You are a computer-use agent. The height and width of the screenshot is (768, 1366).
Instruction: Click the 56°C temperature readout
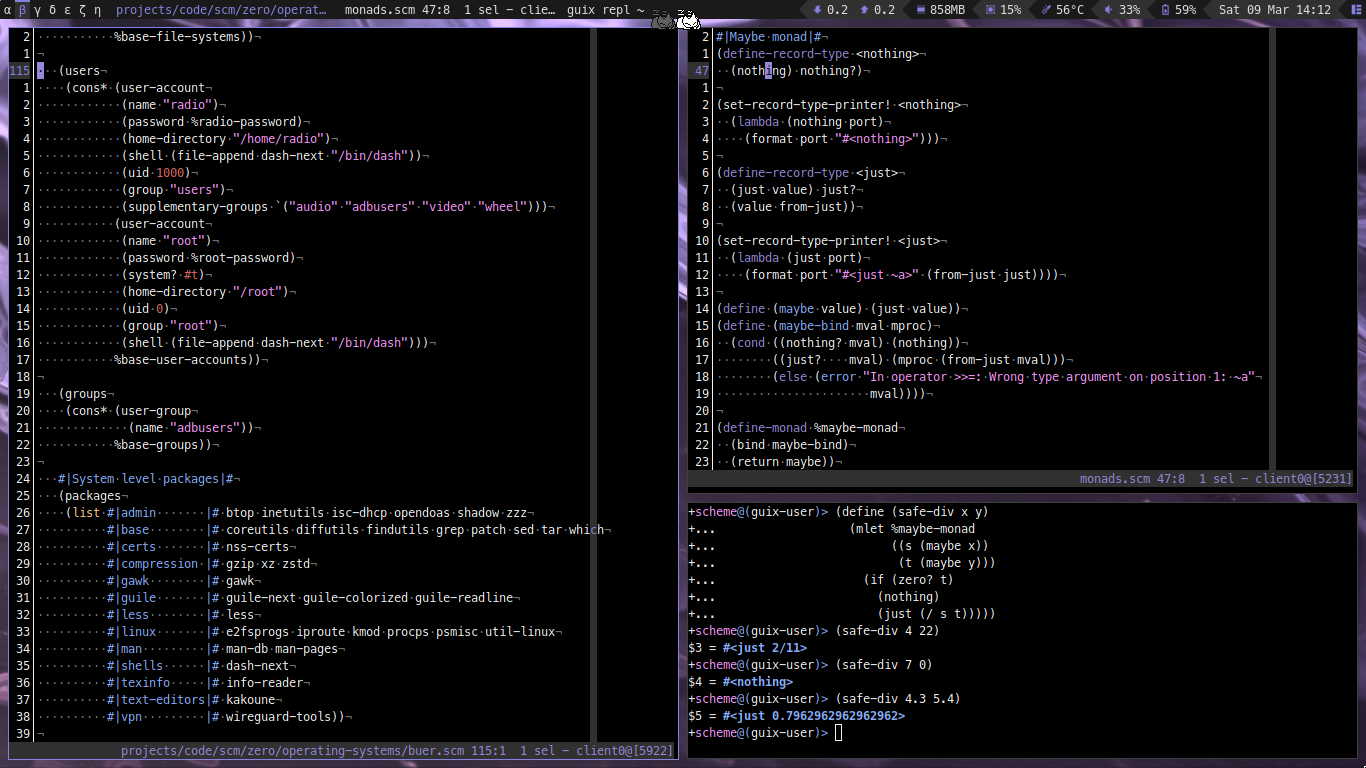coord(1070,10)
